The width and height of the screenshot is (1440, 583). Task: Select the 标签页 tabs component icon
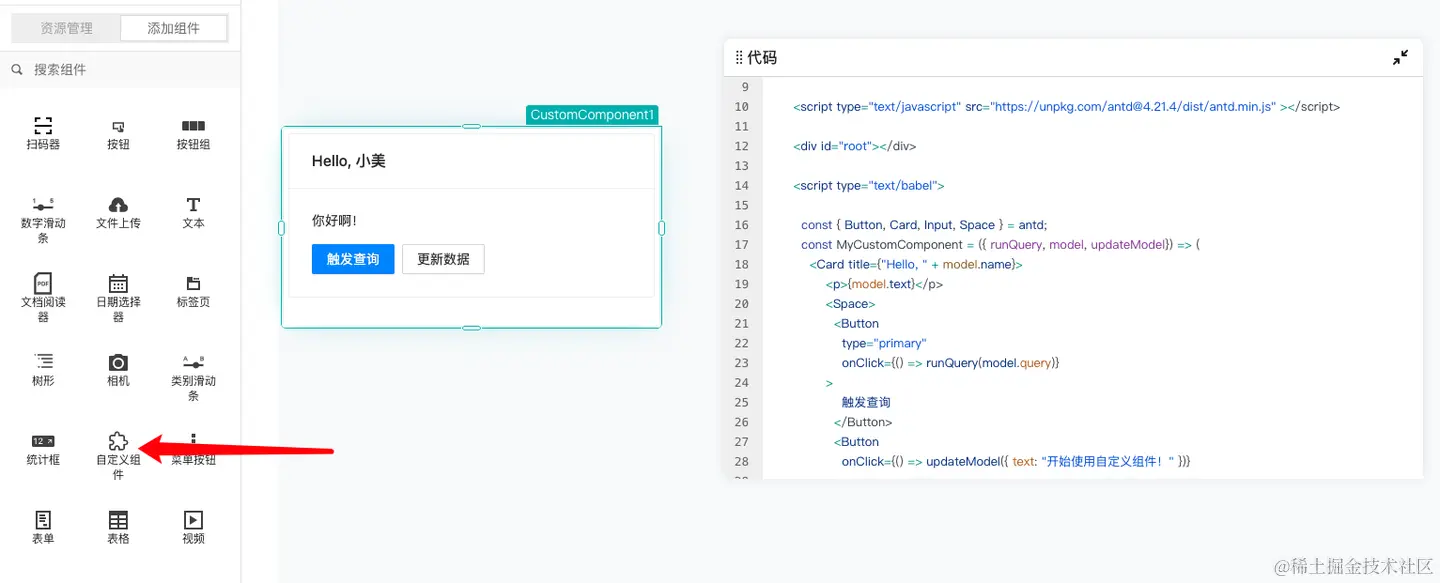pyautogui.click(x=193, y=284)
